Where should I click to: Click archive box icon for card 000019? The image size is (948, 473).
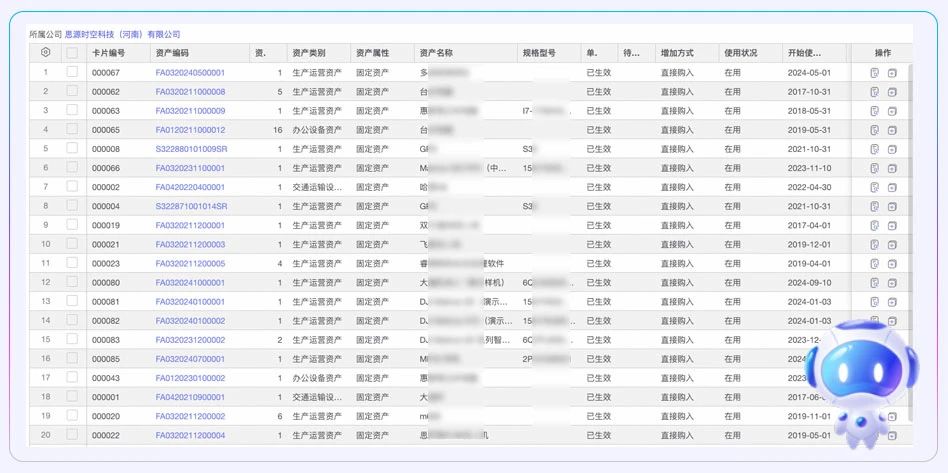point(892,226)
